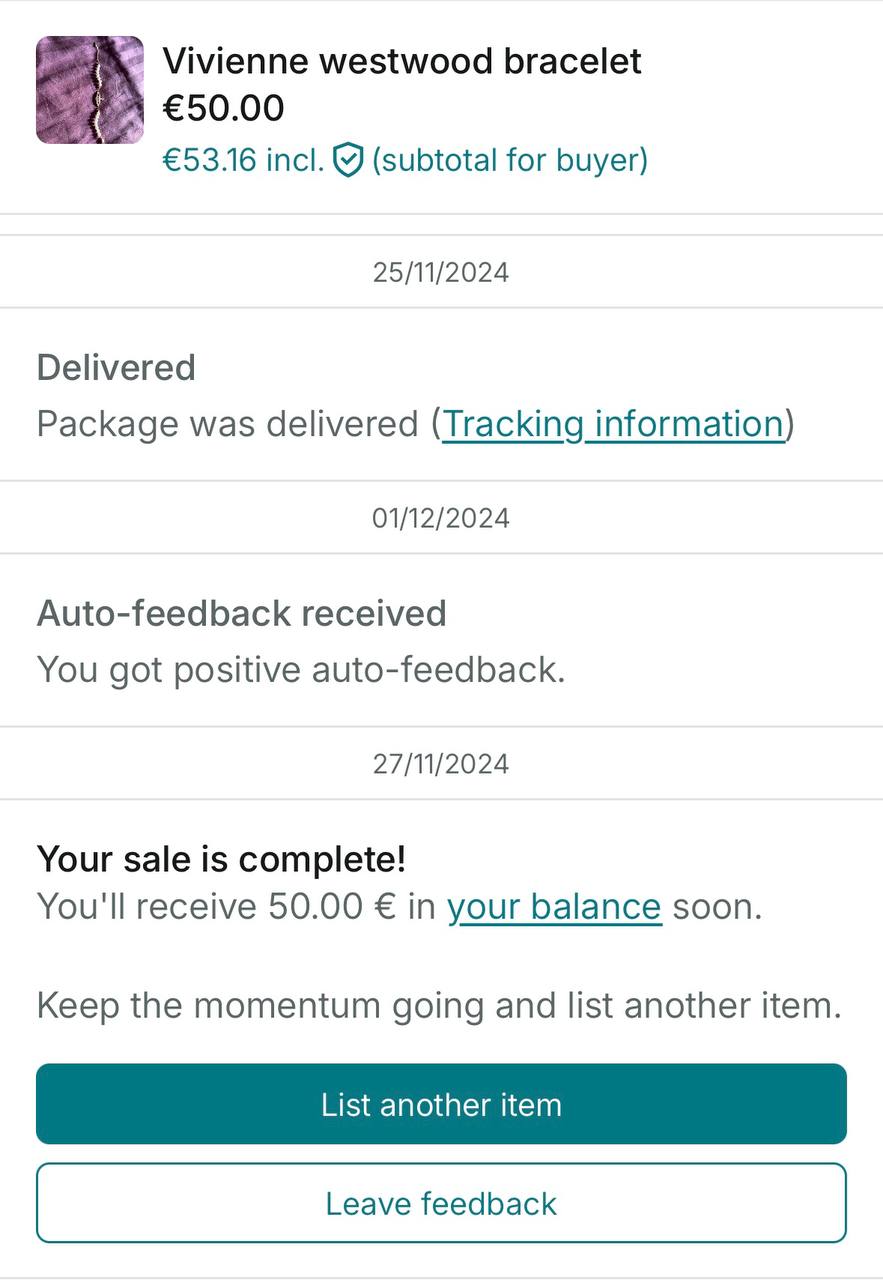Tap the €53.16 incl. price text
Image resolution: width=883 pixels, height=1280 pixels.
243,160
